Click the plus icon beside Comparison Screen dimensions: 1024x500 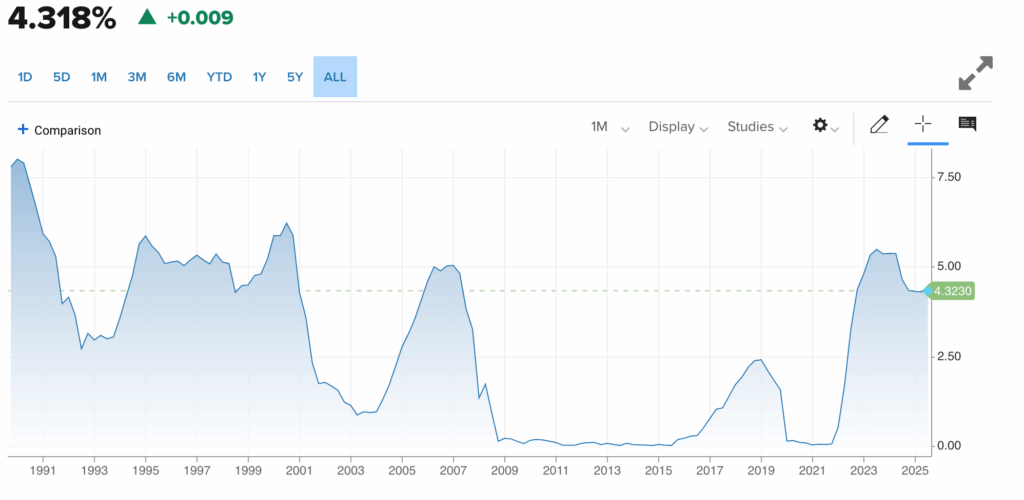tap(23, 129)
